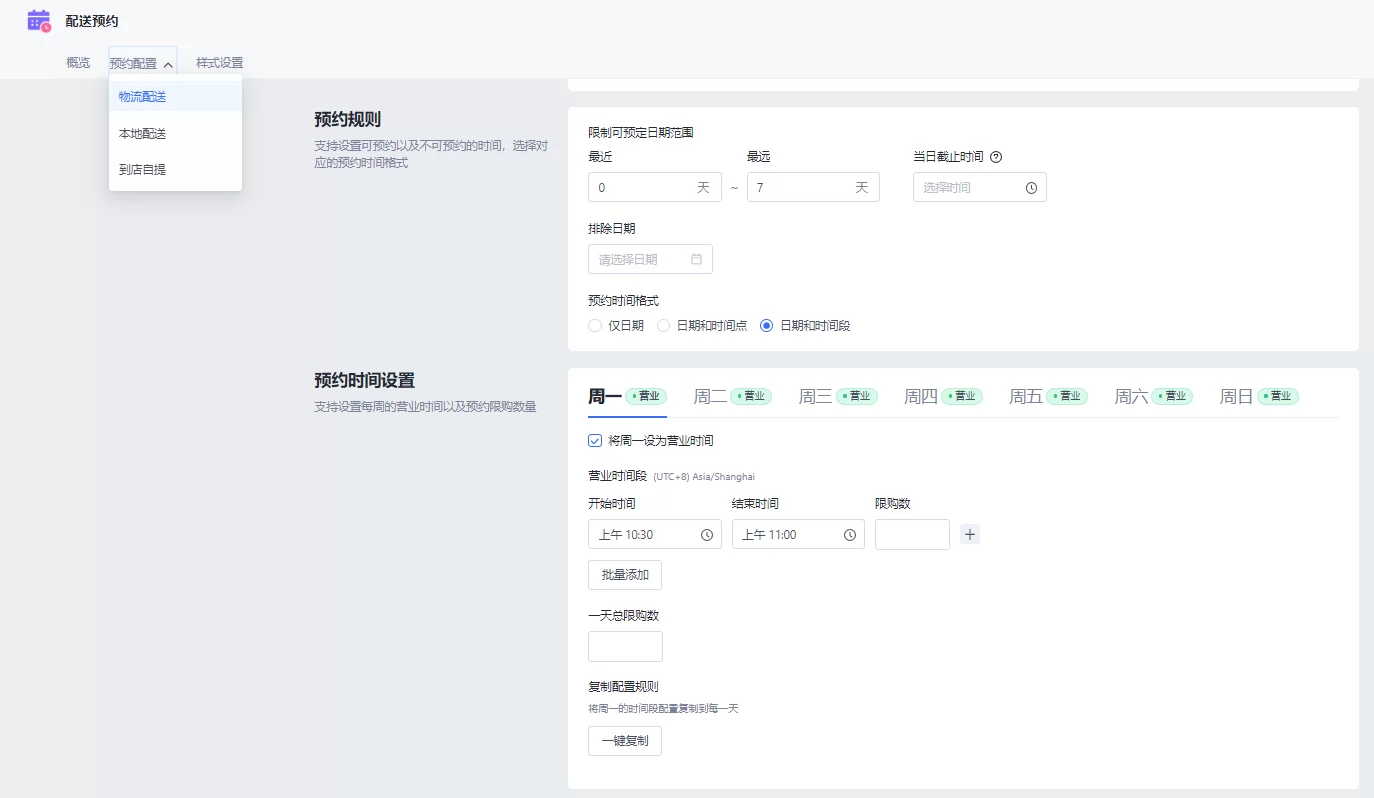Switch to the 样式设置 tab
This screenshot has height=798, width=1374.
(x=219, y=62)
